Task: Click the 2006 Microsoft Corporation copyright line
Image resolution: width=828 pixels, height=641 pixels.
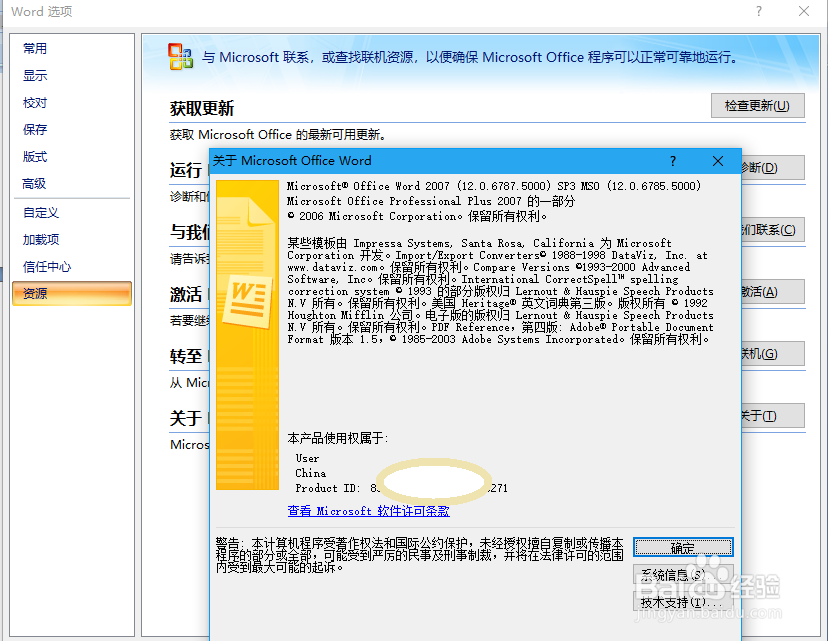Action: pos(417,216)
